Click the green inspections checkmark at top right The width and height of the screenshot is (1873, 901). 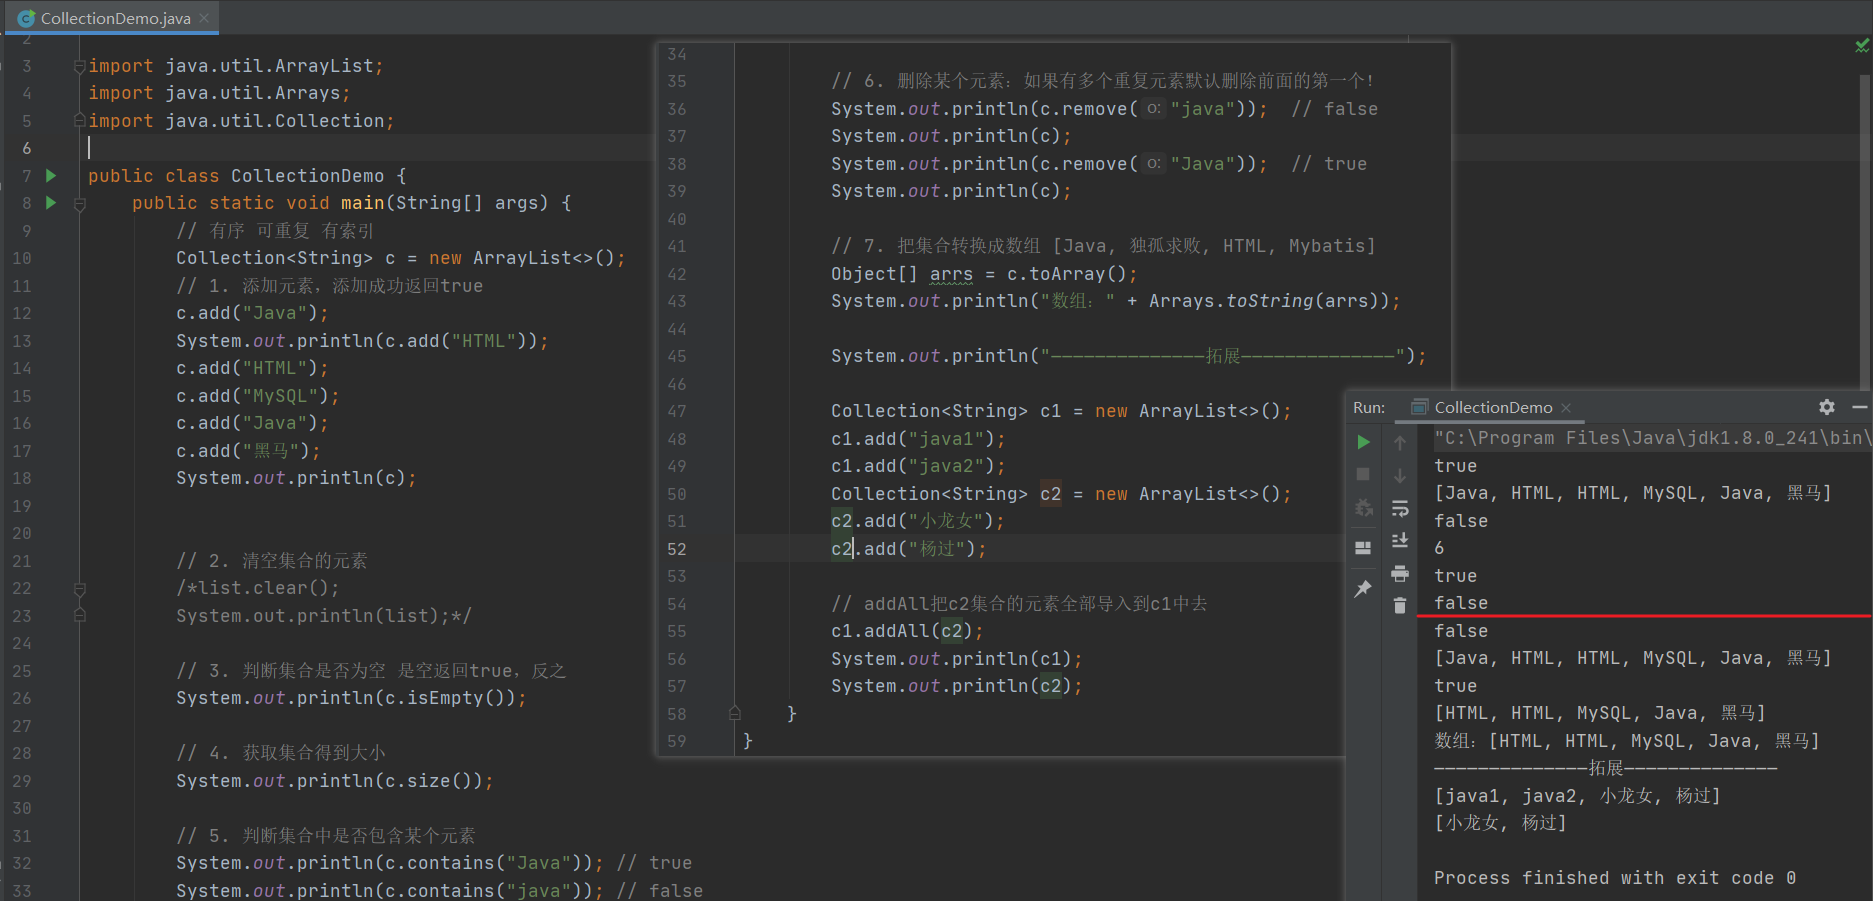click(x=1860, y=45)
